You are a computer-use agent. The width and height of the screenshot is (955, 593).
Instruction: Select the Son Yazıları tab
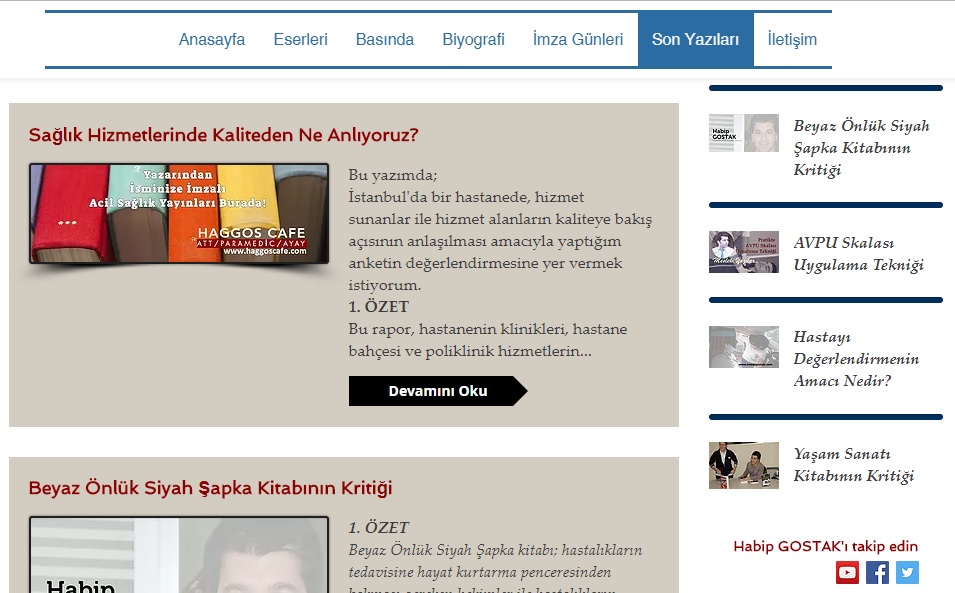tap(696, 40)
